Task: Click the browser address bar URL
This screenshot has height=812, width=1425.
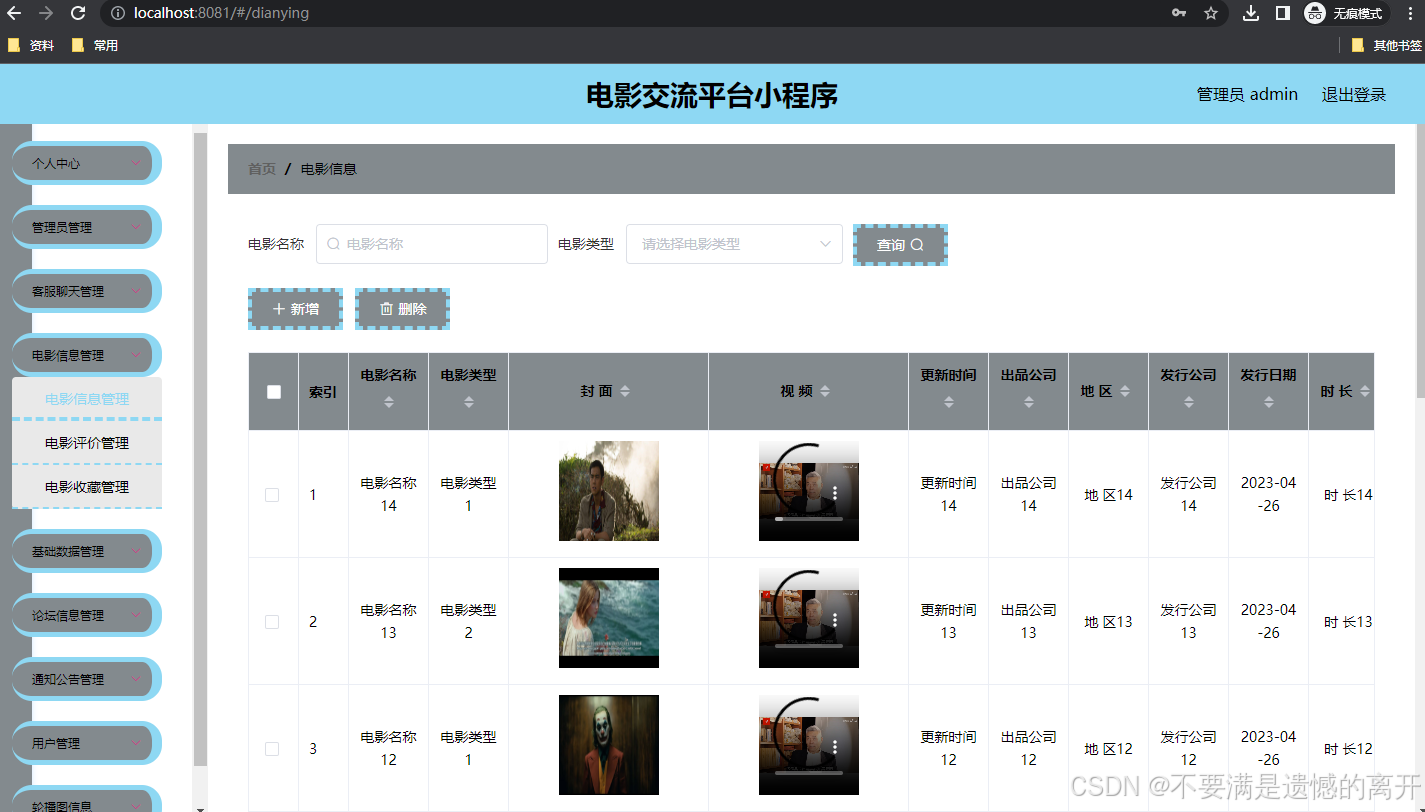Action: (x=221, y=13)
